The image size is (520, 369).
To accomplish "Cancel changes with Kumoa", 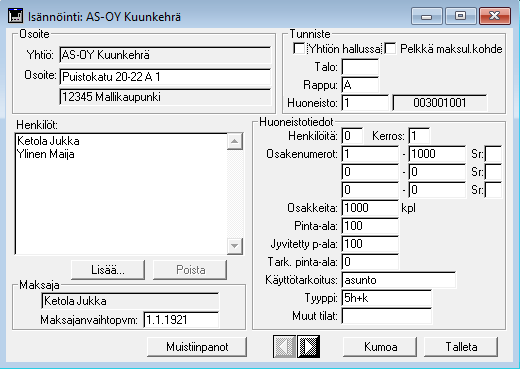I will pyautogui.click(x=380, y=347).
